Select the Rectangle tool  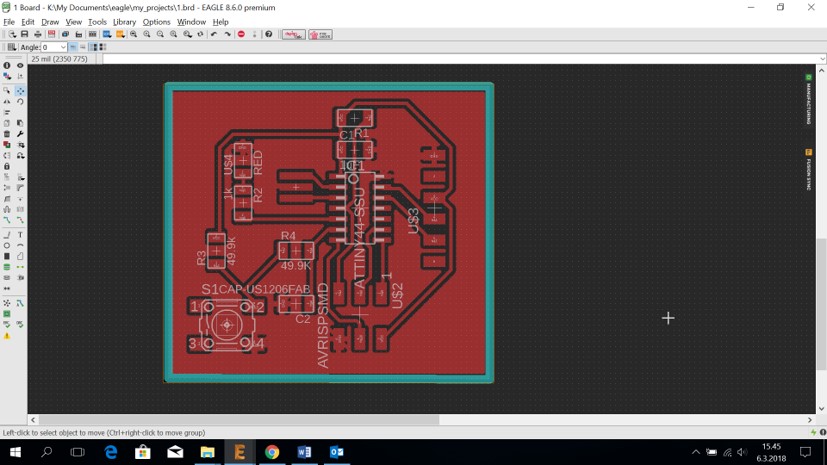pos(7,256)
